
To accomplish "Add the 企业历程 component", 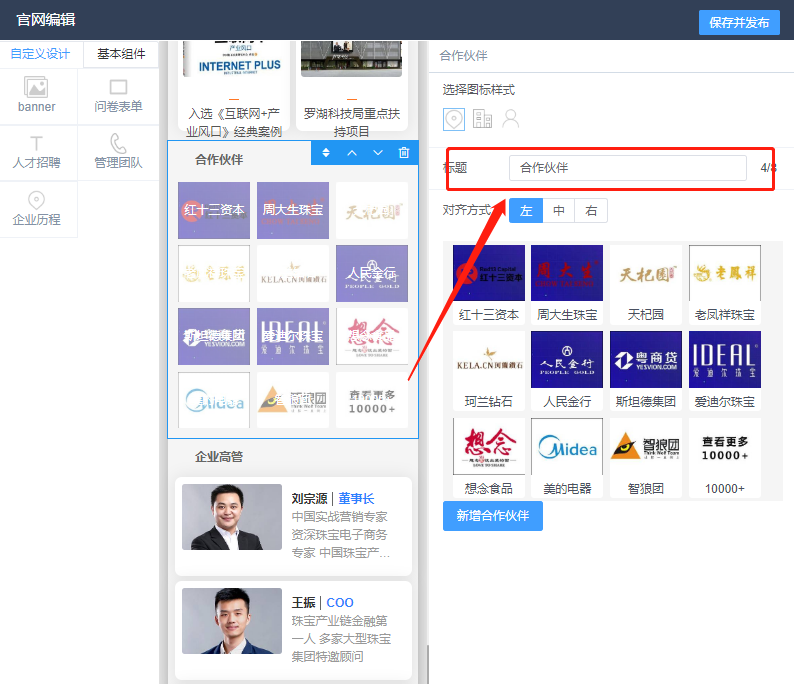I will (36, 209).
